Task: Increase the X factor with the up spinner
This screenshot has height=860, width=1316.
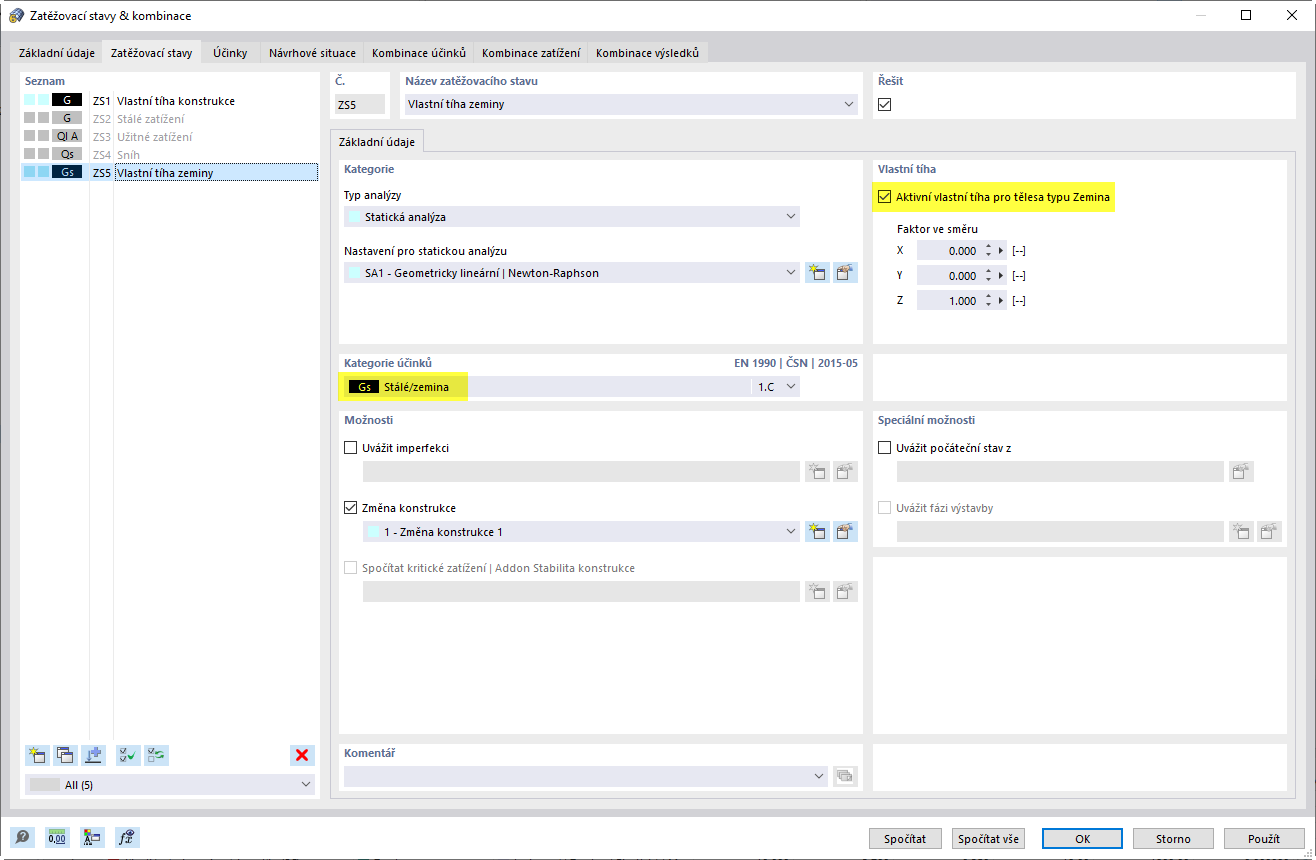Action: click(989, 247)
